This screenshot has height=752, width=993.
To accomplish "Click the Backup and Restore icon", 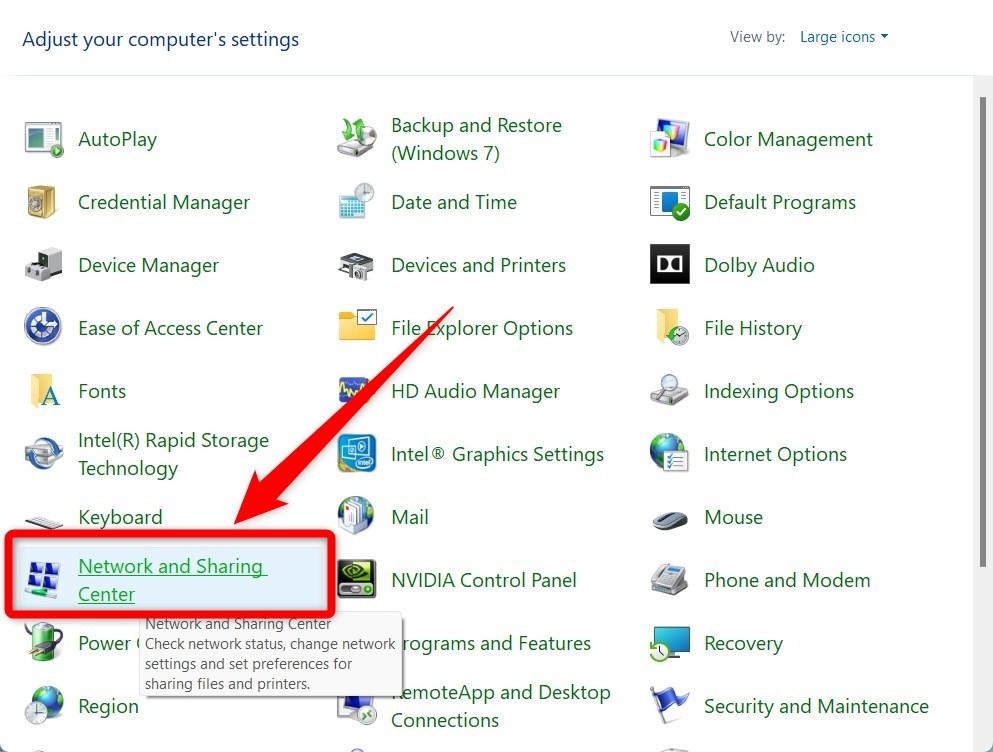I will pyautogui.click(x=357, y=138).
